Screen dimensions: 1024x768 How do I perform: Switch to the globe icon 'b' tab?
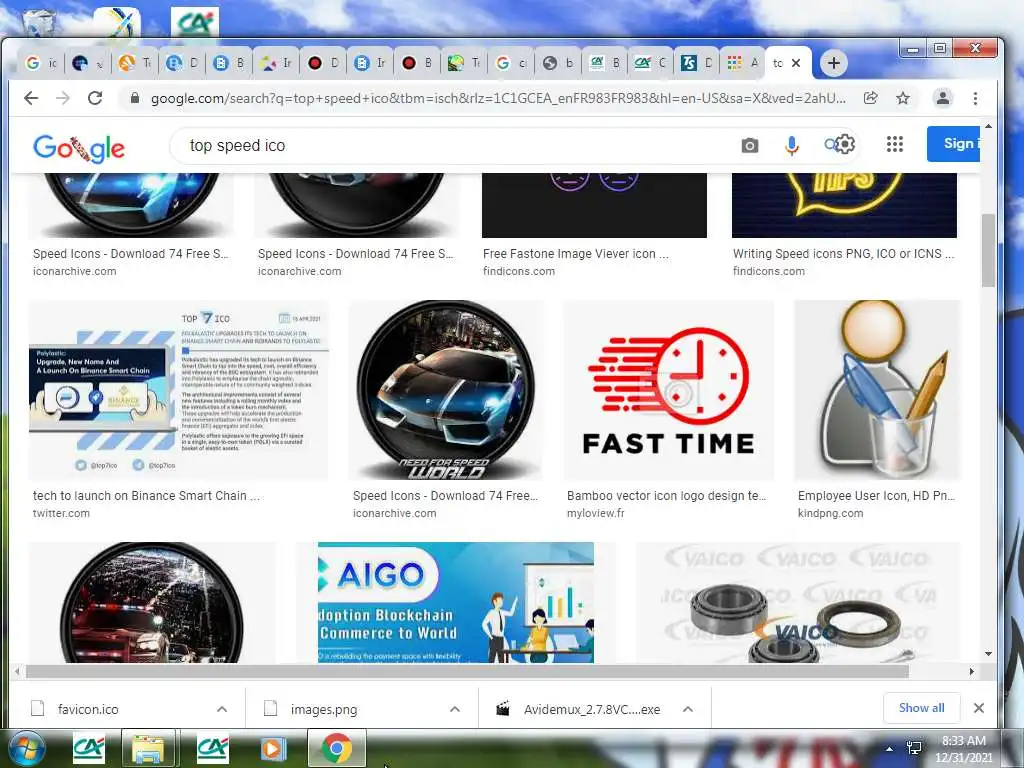click(558, 63)
